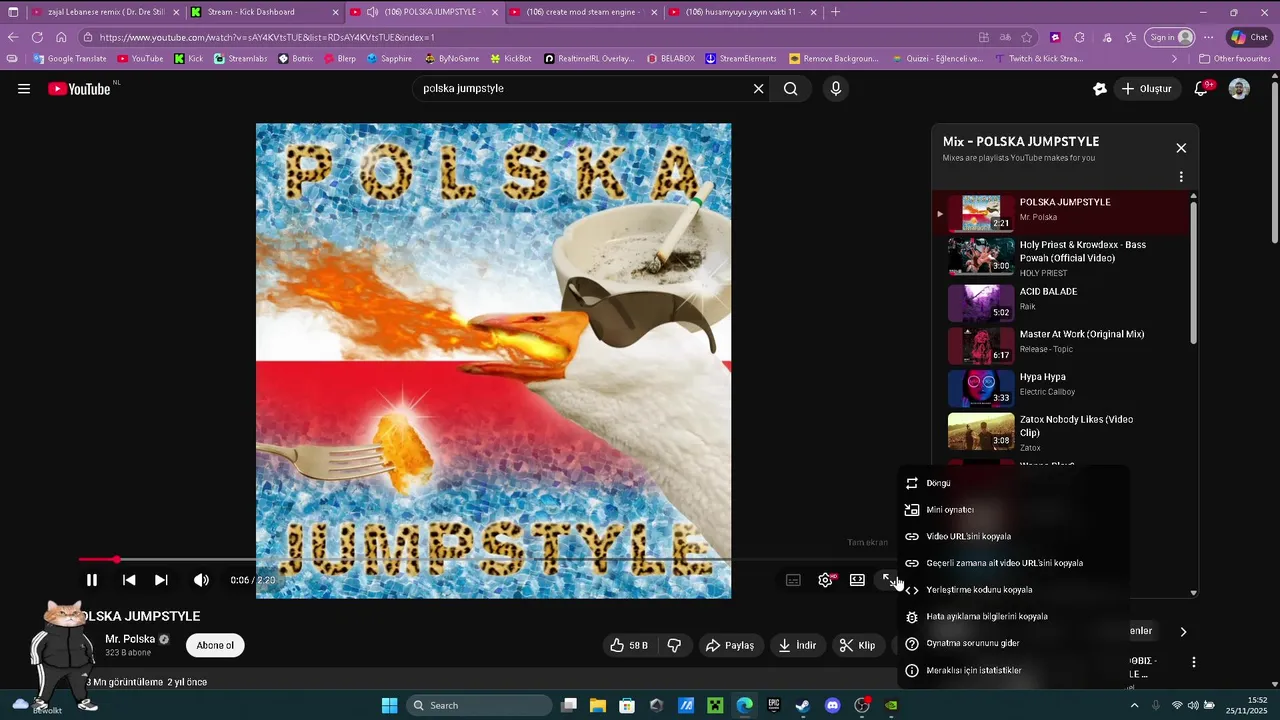This screenshot has height=720, width=1280.
Task: Skip to the next video
Action: coord(161,580)
